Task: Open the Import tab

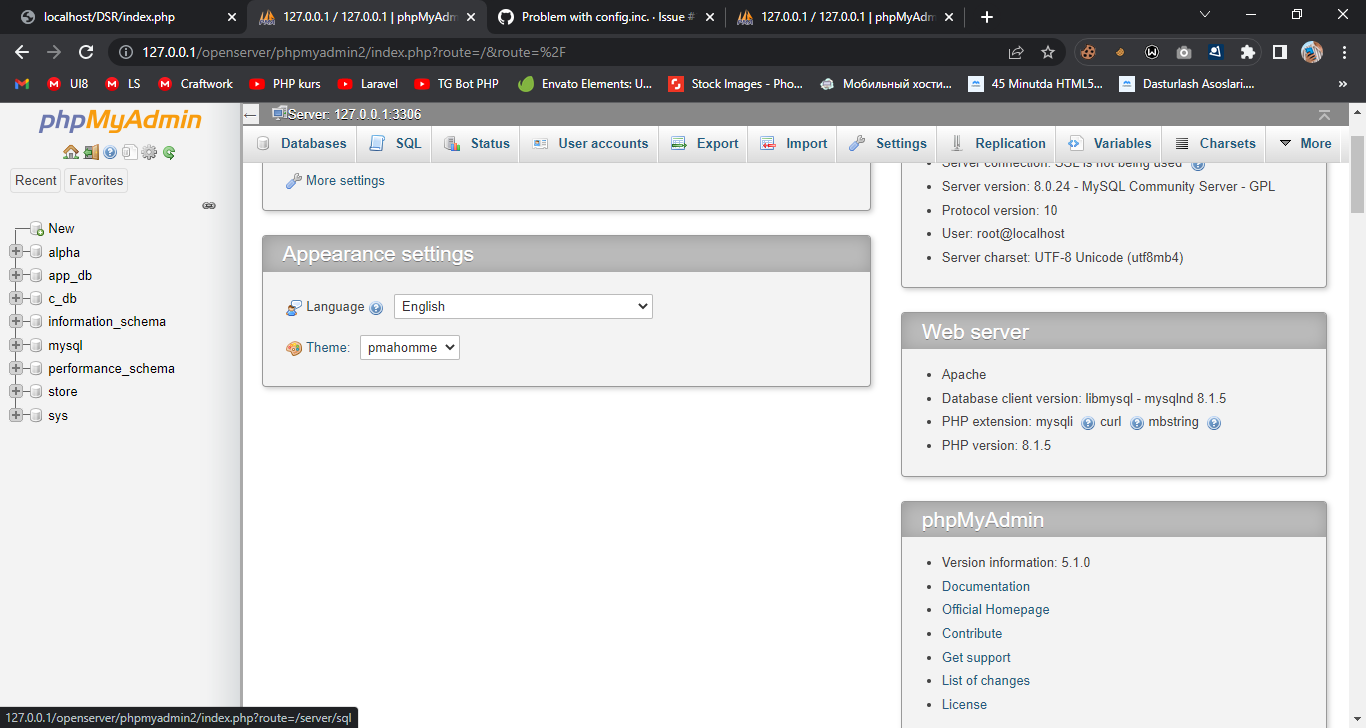Action: pos(793,143)
